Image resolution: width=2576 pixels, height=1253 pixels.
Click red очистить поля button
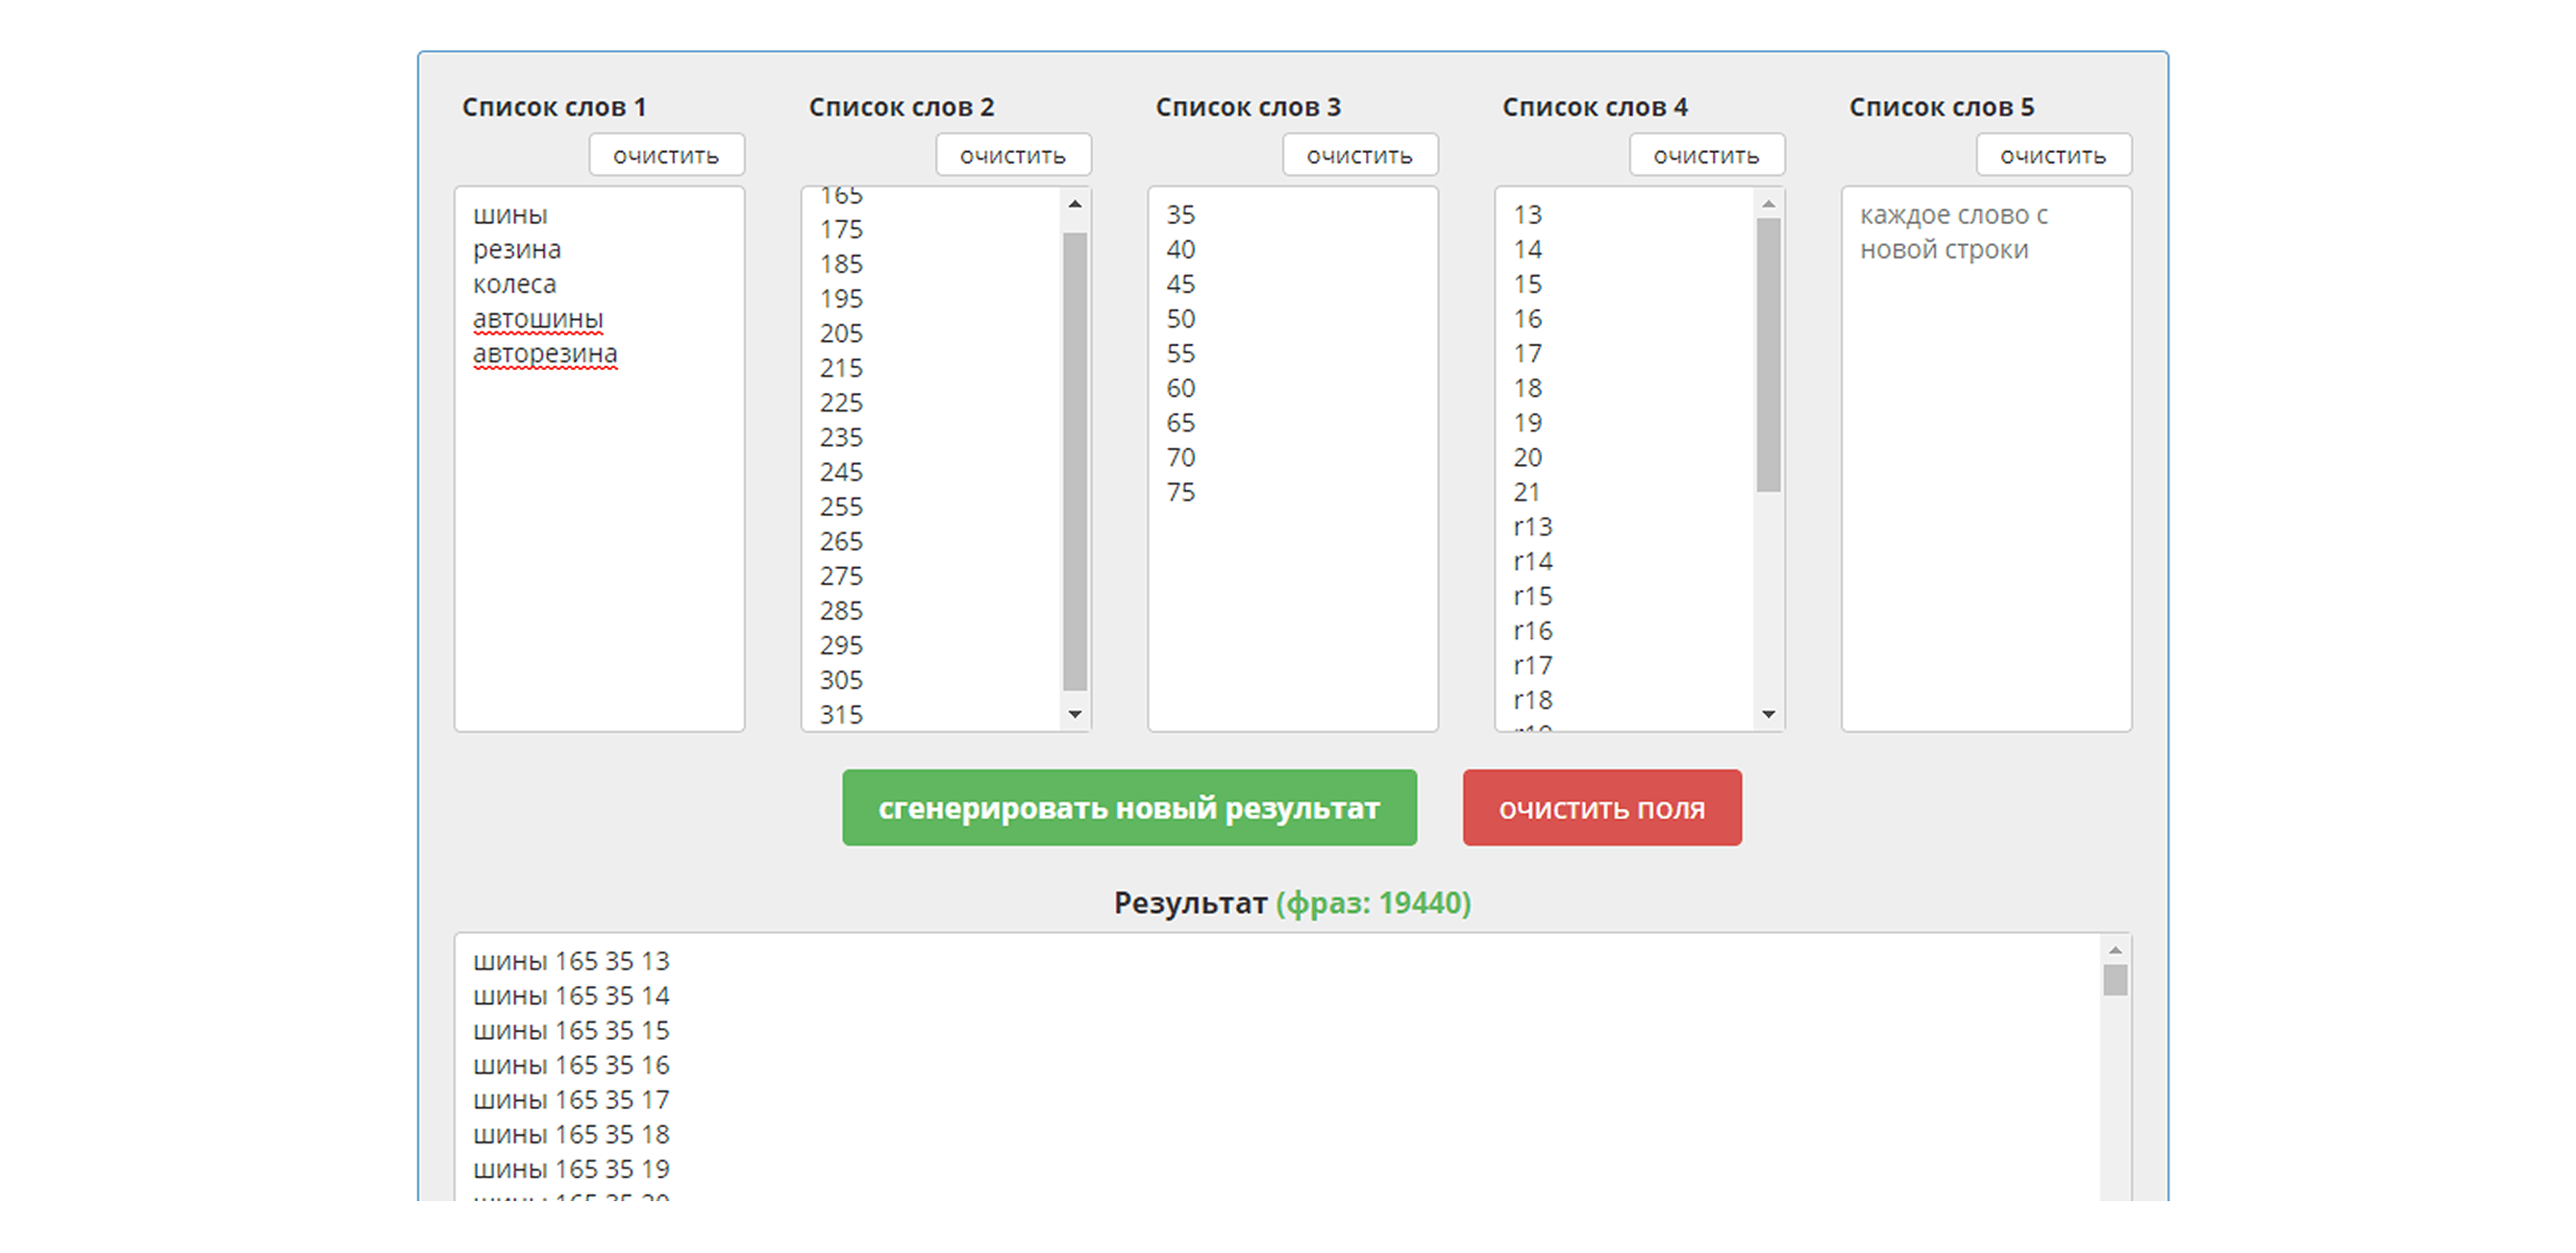pyautogui.click(x=1601, y=808)
